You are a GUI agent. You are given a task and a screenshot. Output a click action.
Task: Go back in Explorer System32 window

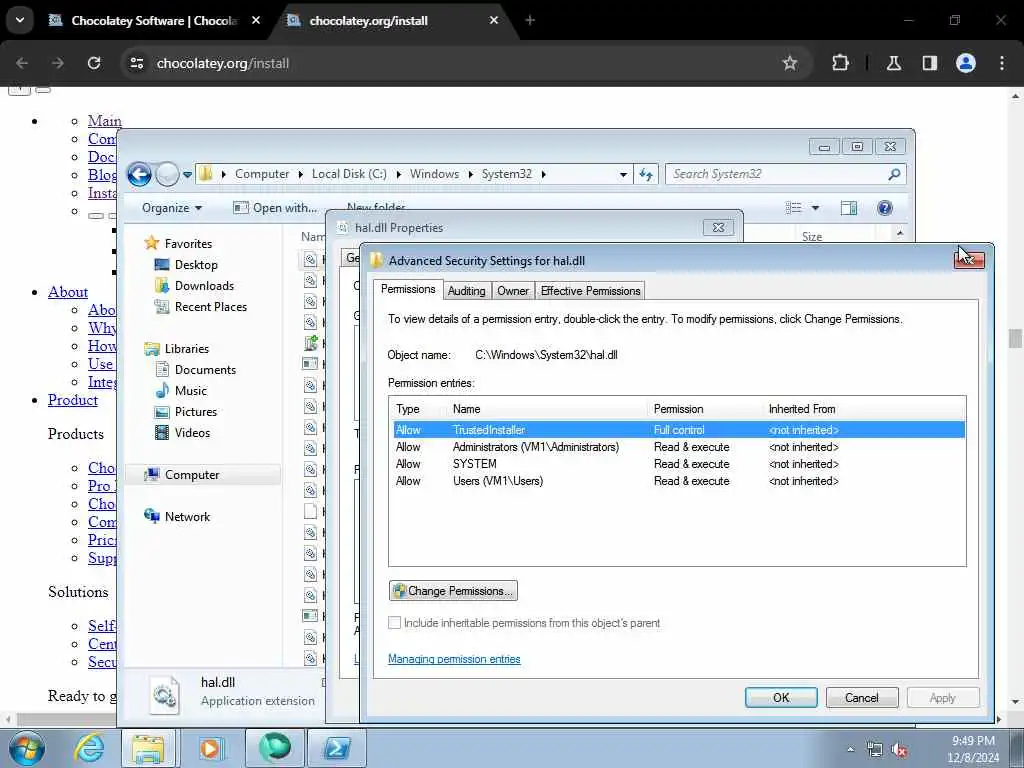click(x=139, y=174)
